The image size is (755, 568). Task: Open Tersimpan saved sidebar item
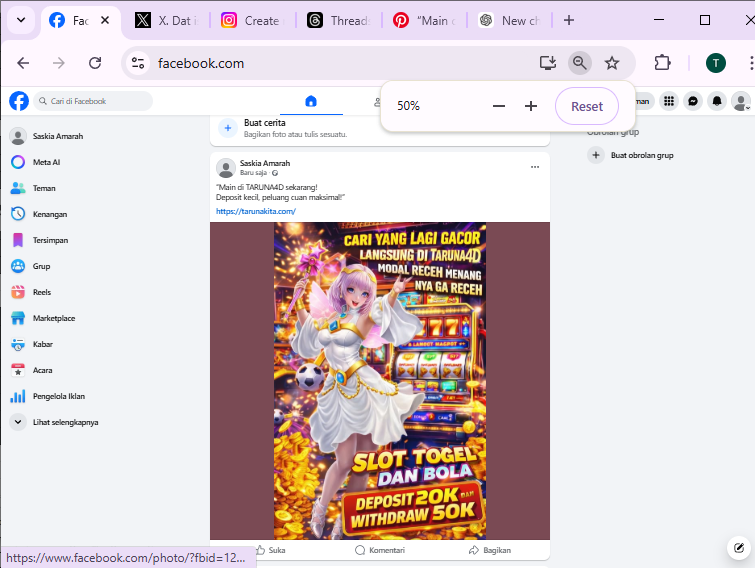51,240
